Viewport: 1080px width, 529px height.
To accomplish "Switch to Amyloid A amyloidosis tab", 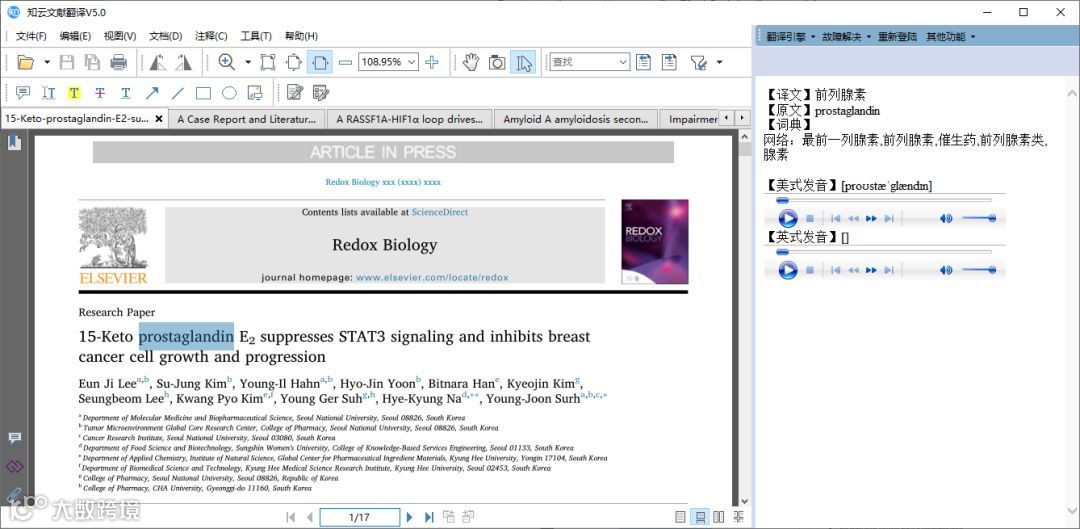I will [x=576, y=119].
